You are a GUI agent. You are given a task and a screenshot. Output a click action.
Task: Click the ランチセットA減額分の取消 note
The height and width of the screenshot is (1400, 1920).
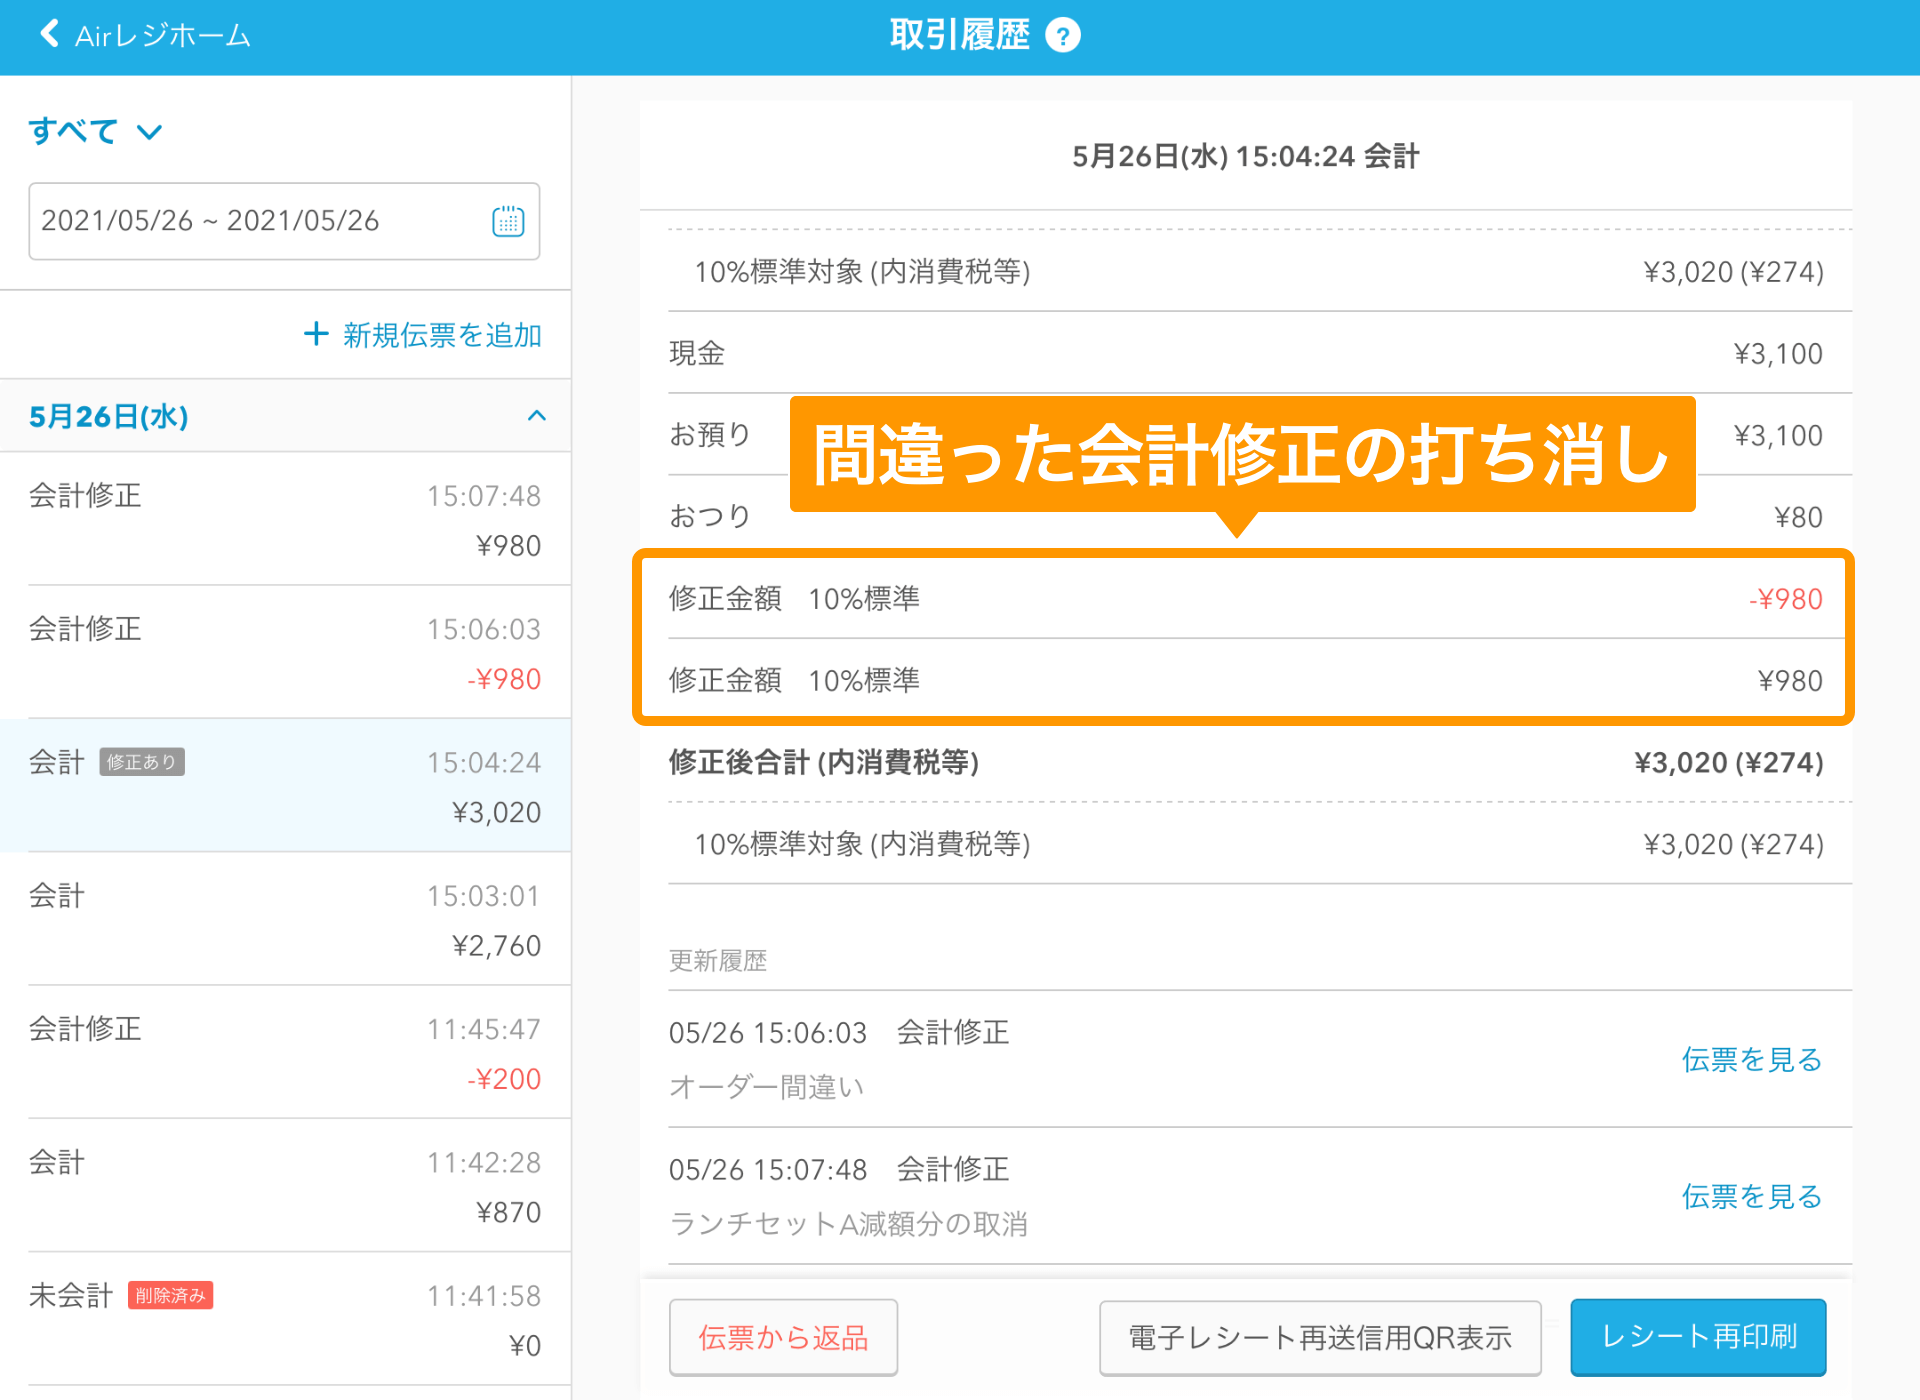click(848, 1224)
